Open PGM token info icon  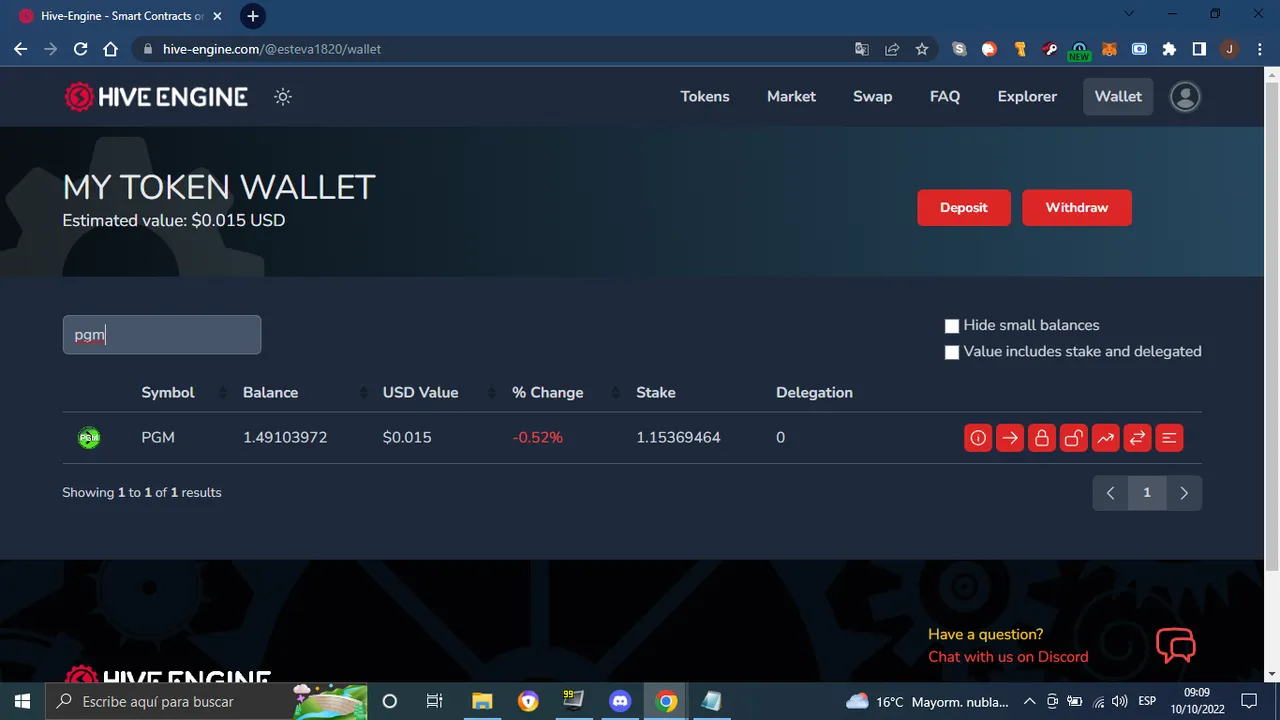point(978,438)
